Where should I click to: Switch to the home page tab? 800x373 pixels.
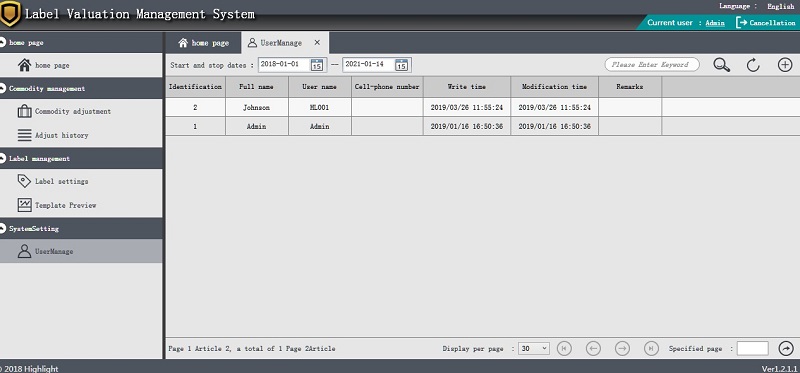[203, 43]
